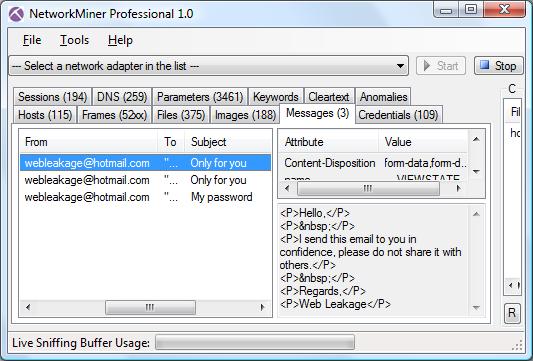Click the 'Web Leakage' signature line in message body
This screenshot has width=533, height=361.
tap(336, 304)
